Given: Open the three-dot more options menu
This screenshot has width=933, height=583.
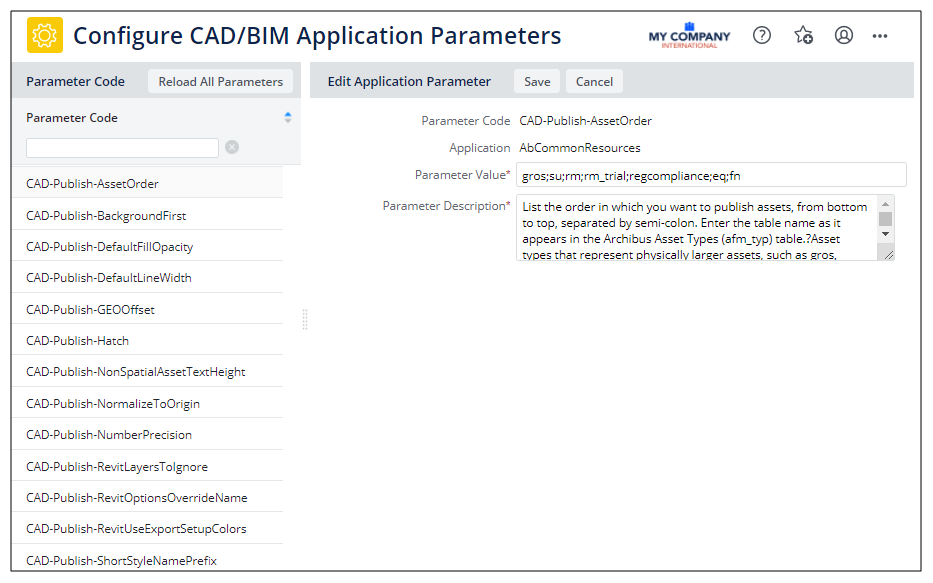Looking at the screenshot, I should (x=880, y=36).
